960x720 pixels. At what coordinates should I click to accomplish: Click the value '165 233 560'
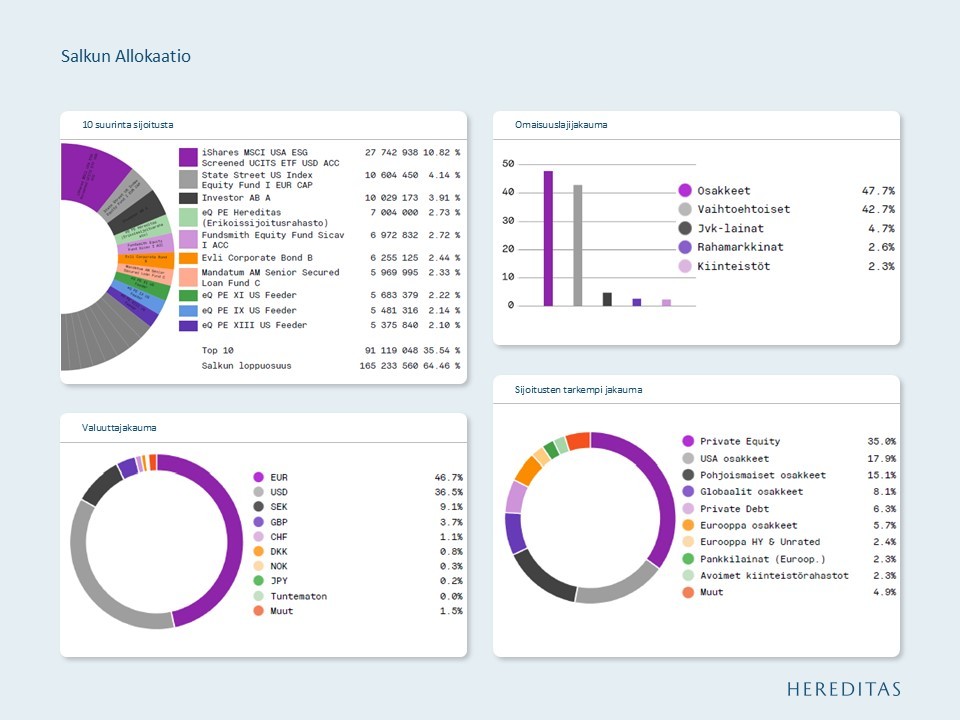389,366
